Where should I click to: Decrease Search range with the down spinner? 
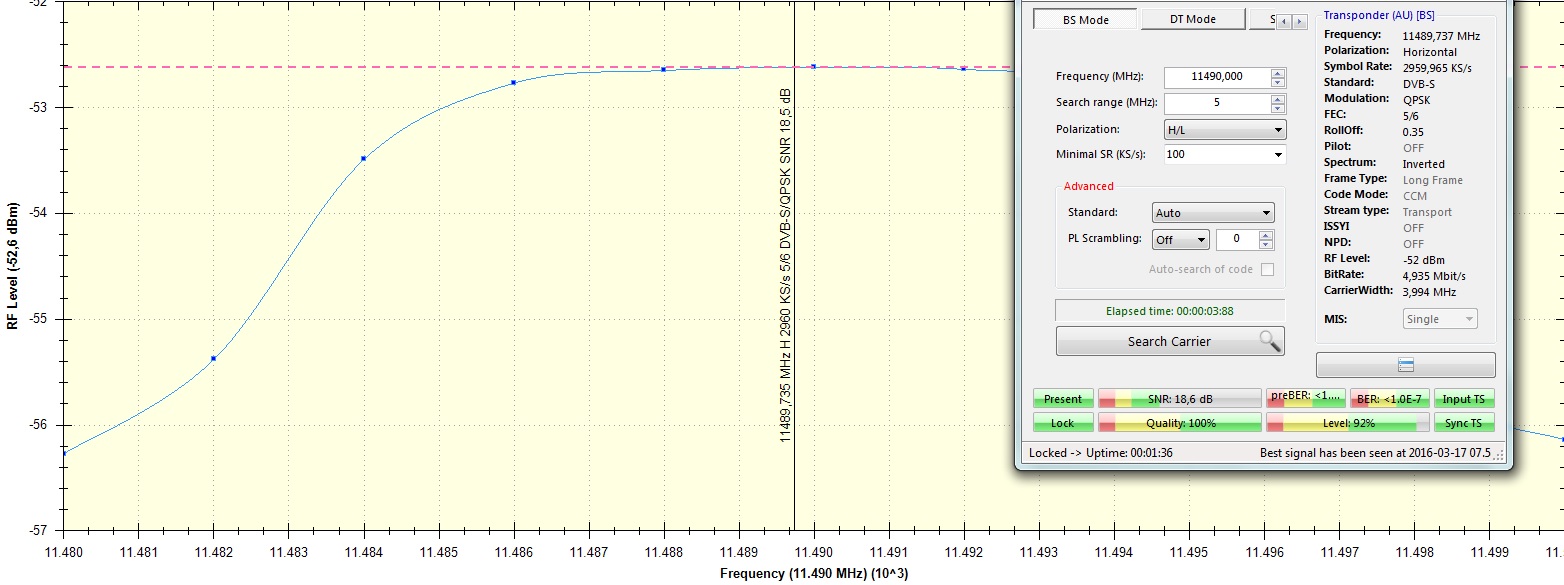coord(1278,108)
